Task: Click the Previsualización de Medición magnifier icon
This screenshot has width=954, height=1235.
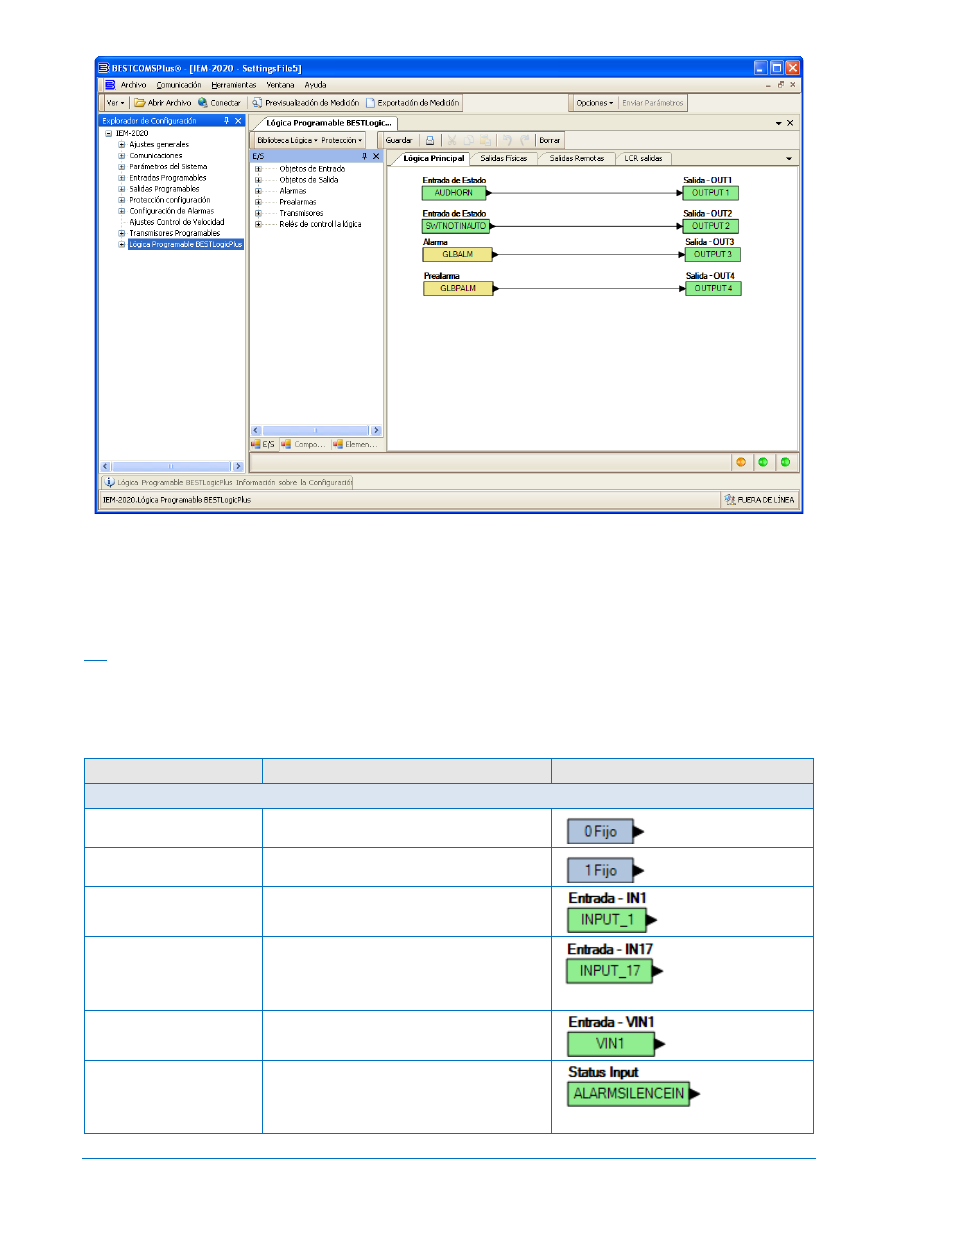Action: pyautogui.click(x=257, y=103)
